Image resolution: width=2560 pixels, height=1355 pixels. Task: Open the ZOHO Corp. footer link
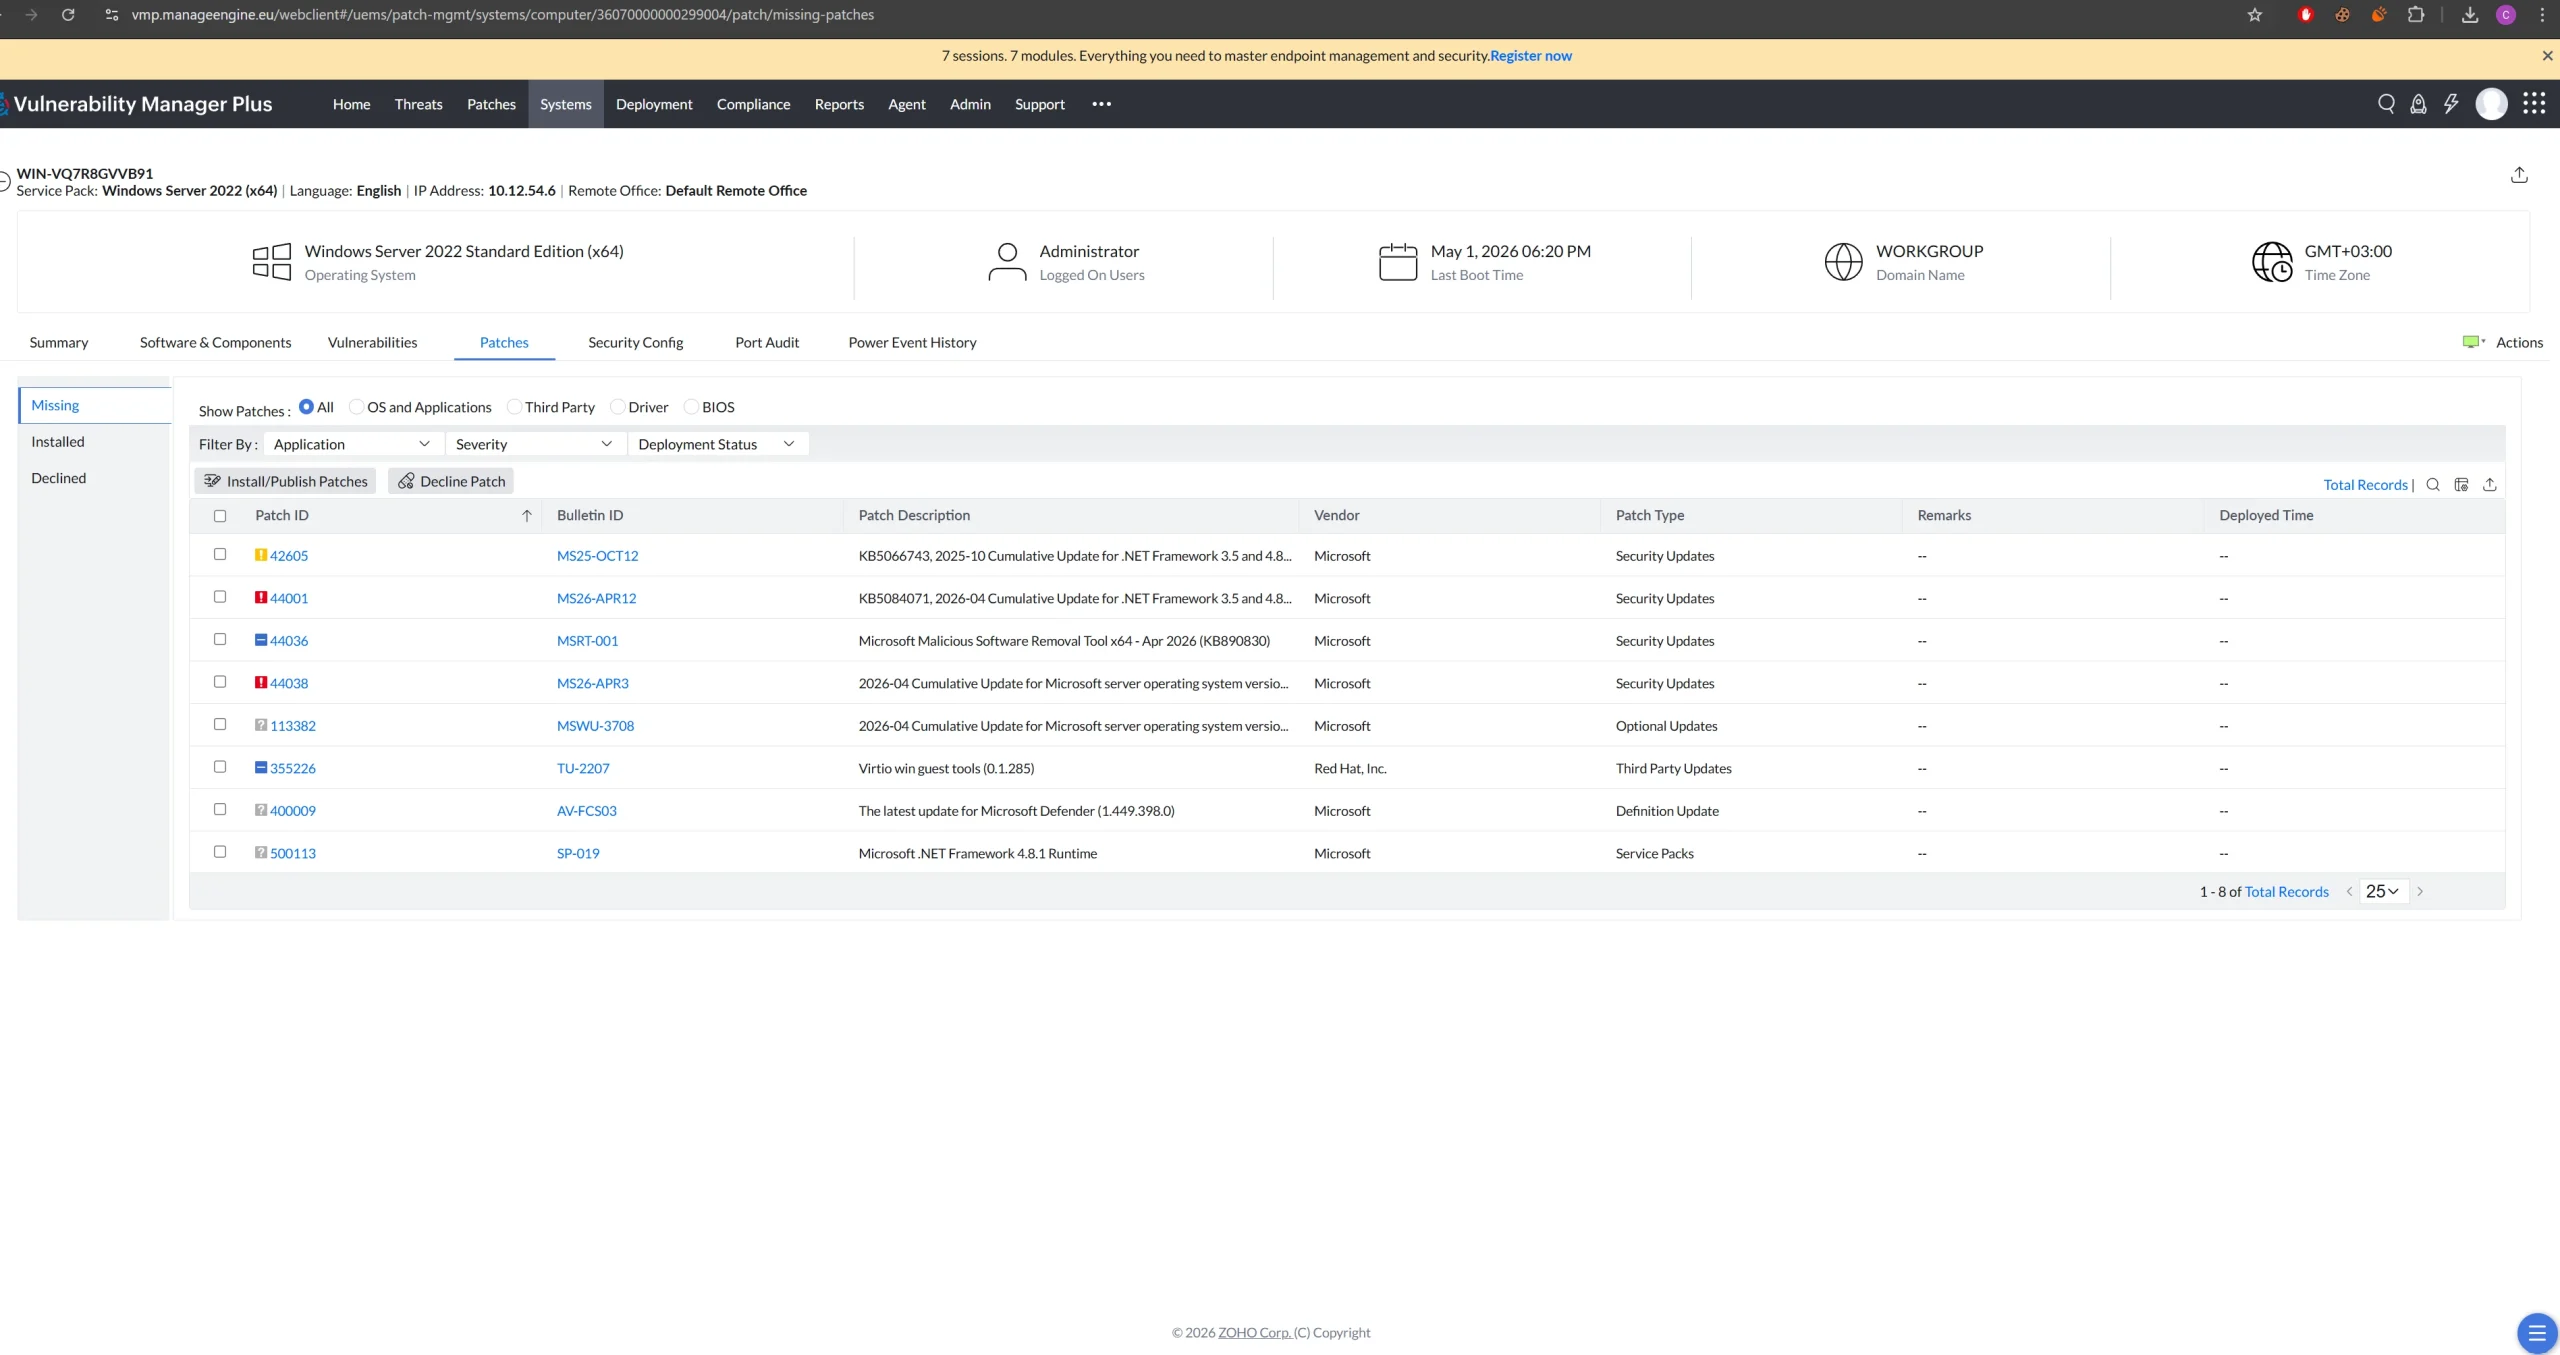[1254, 1333]
